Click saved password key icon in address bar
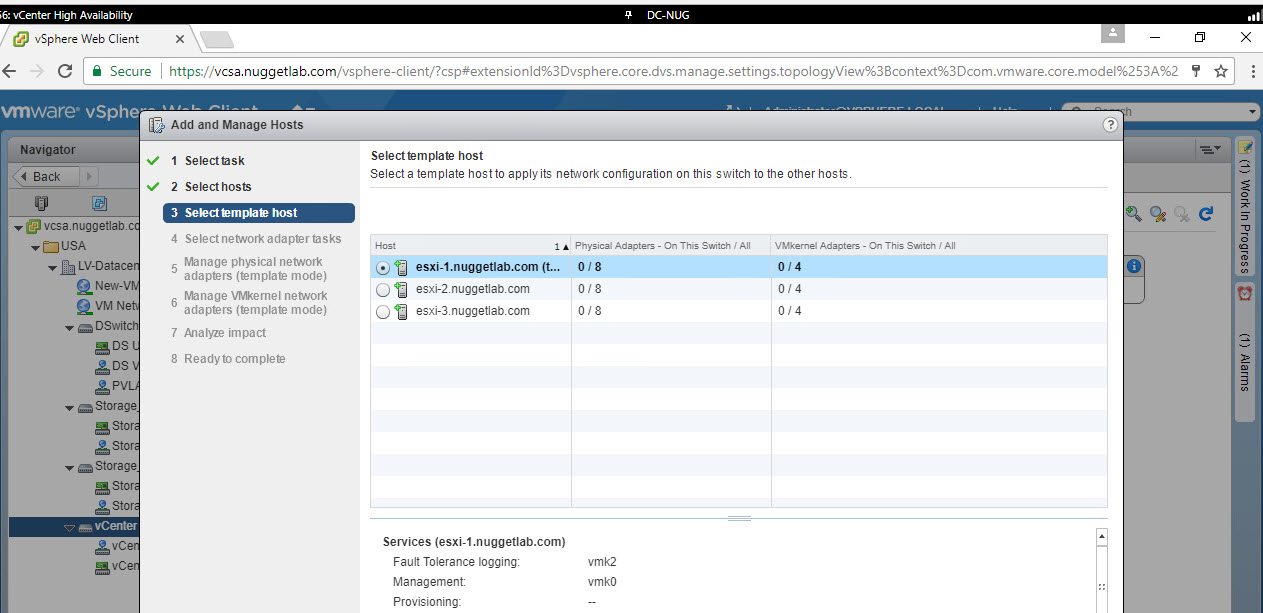The height and width of the screenshot is (613, 1263). click(x=1195, y=72)
